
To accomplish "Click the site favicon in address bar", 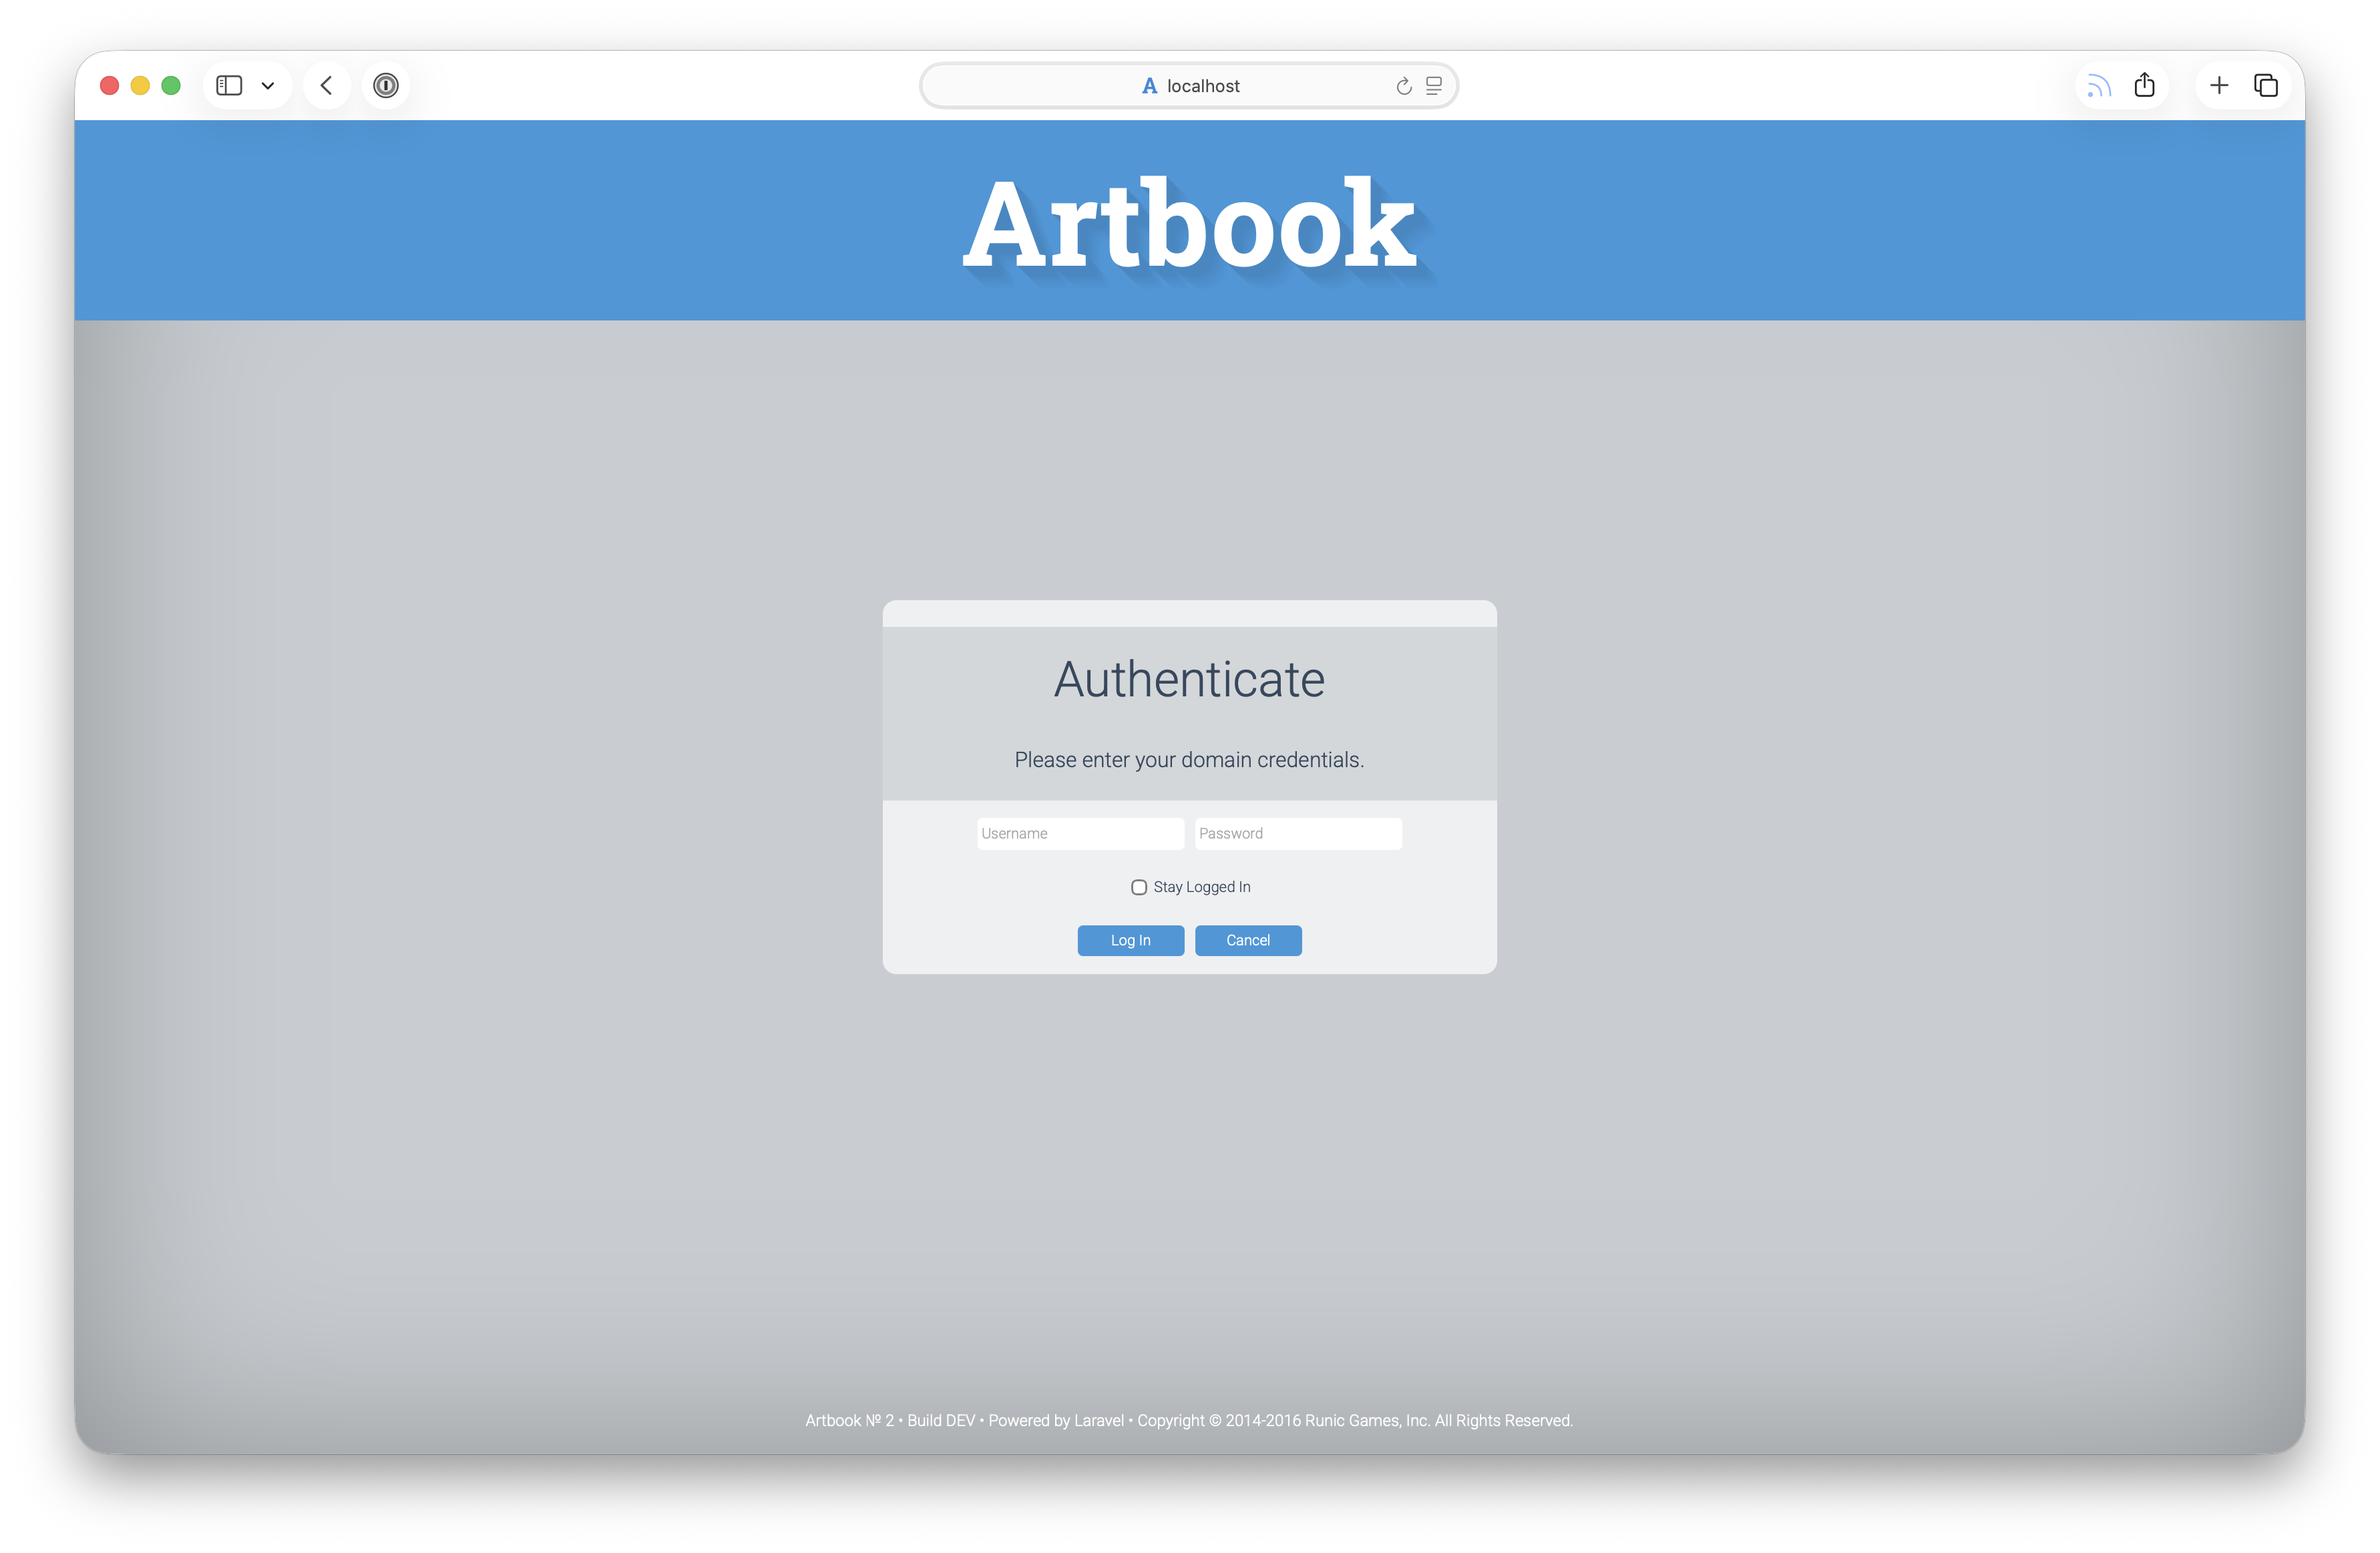I will 1150,86.
